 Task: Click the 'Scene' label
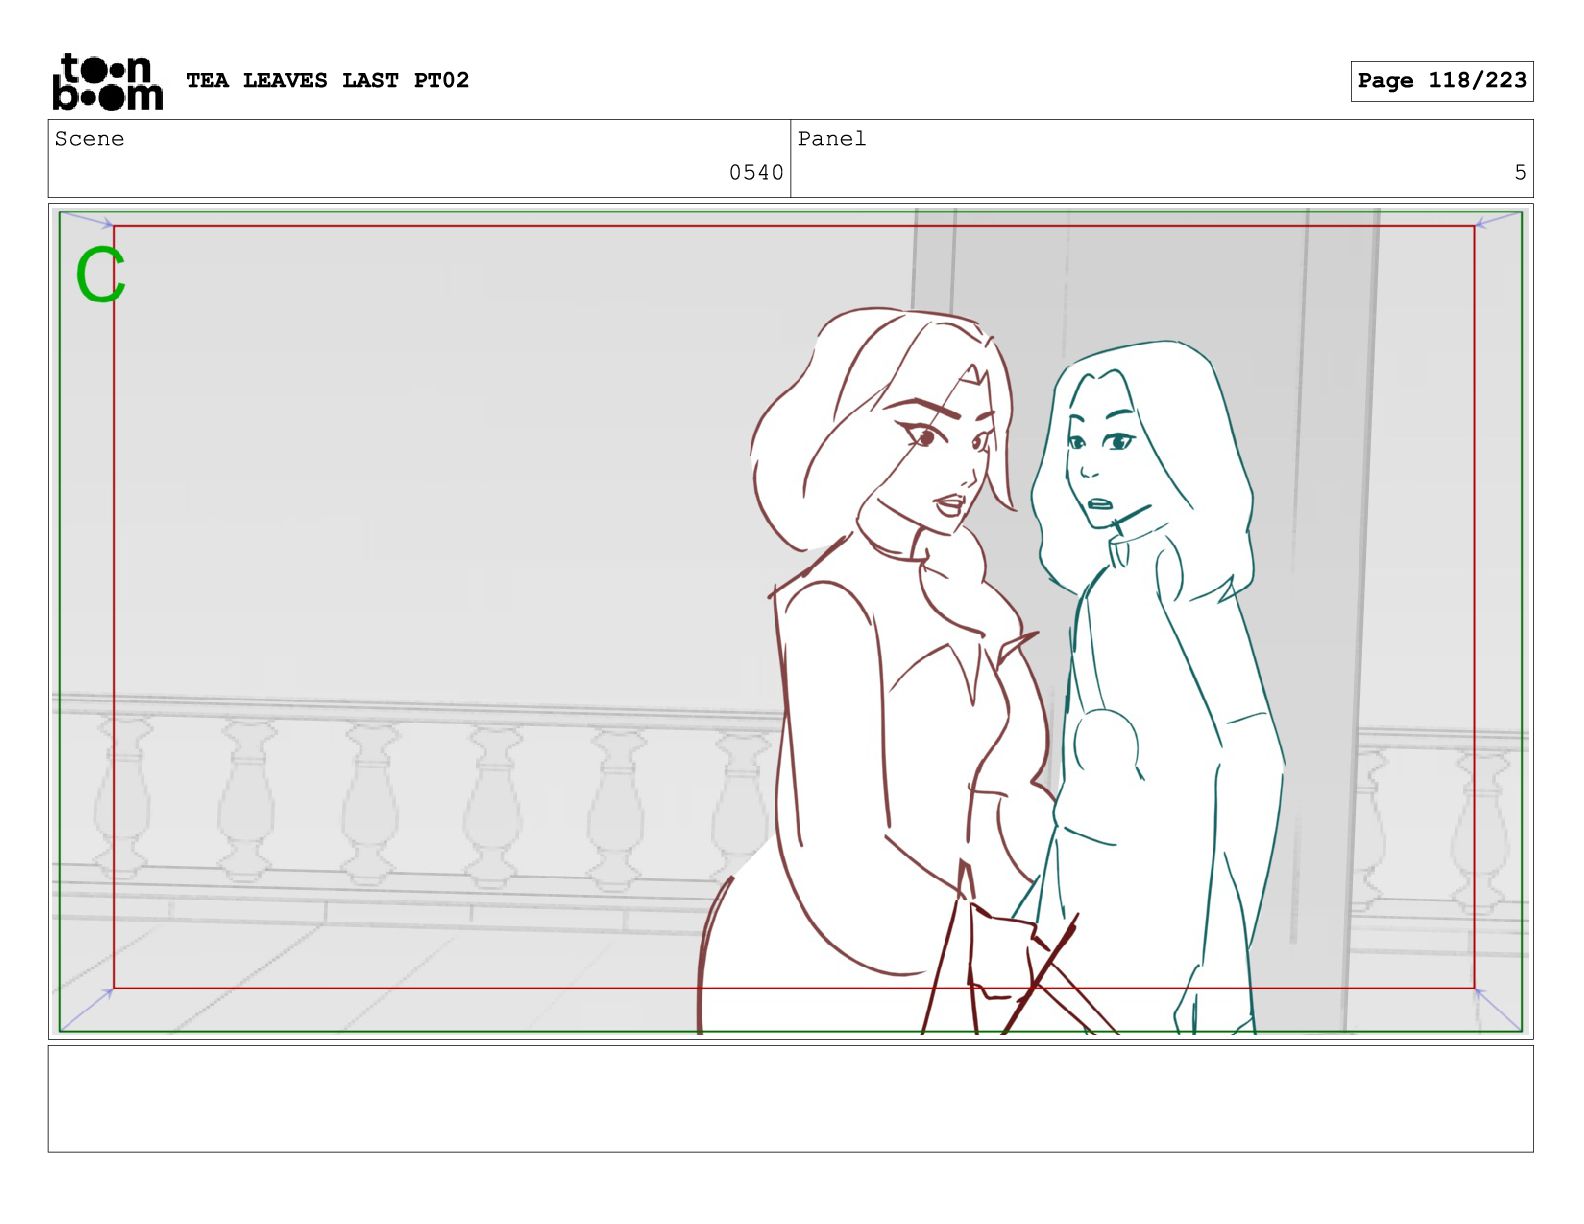click(90, 139)
